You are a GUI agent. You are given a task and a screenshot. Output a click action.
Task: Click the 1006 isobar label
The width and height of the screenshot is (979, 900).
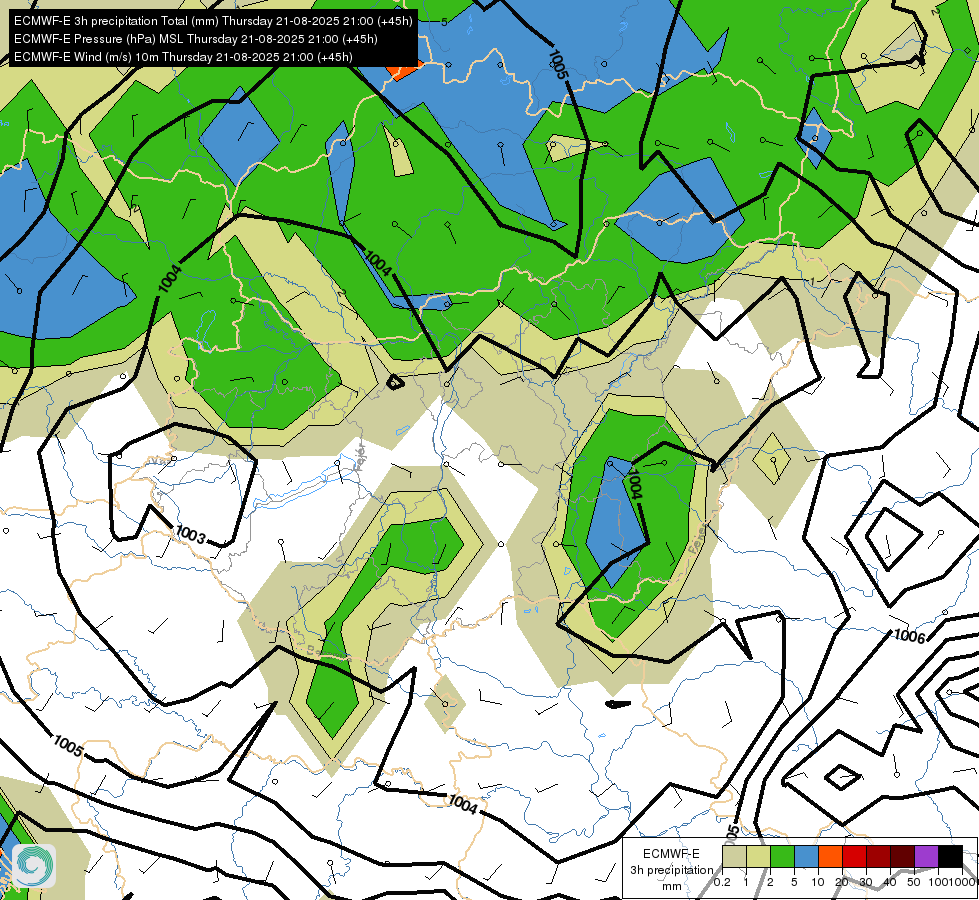click(910, 636)
